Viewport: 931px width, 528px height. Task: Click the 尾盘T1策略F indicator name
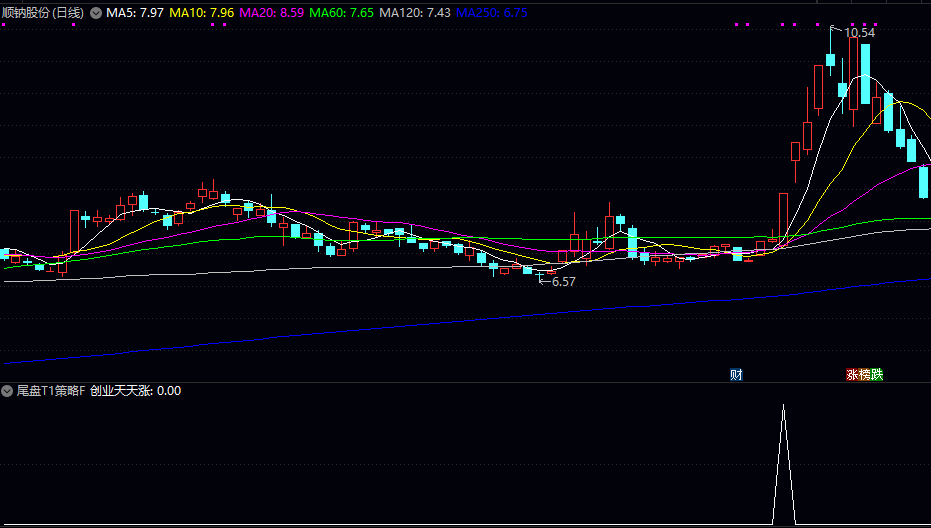(x=51, y=391)
